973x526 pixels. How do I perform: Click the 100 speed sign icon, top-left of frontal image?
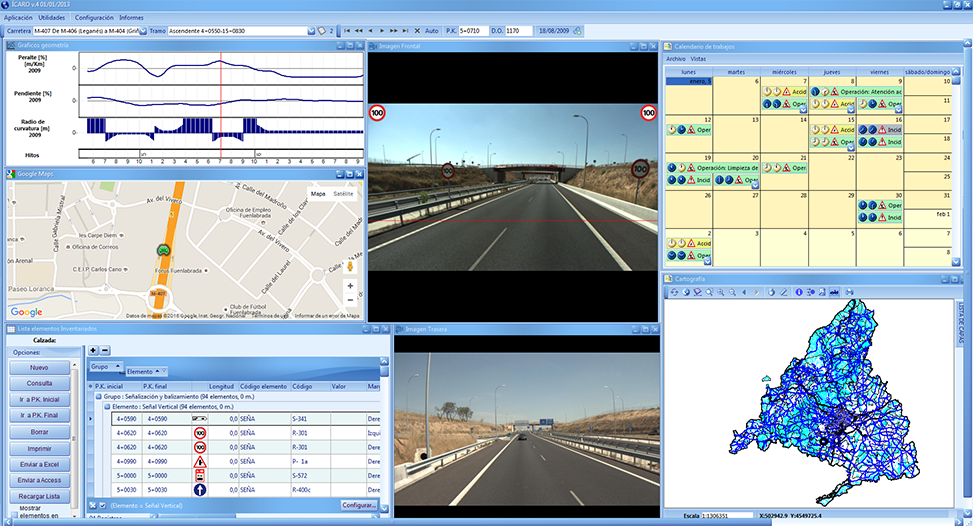point(377,113)
